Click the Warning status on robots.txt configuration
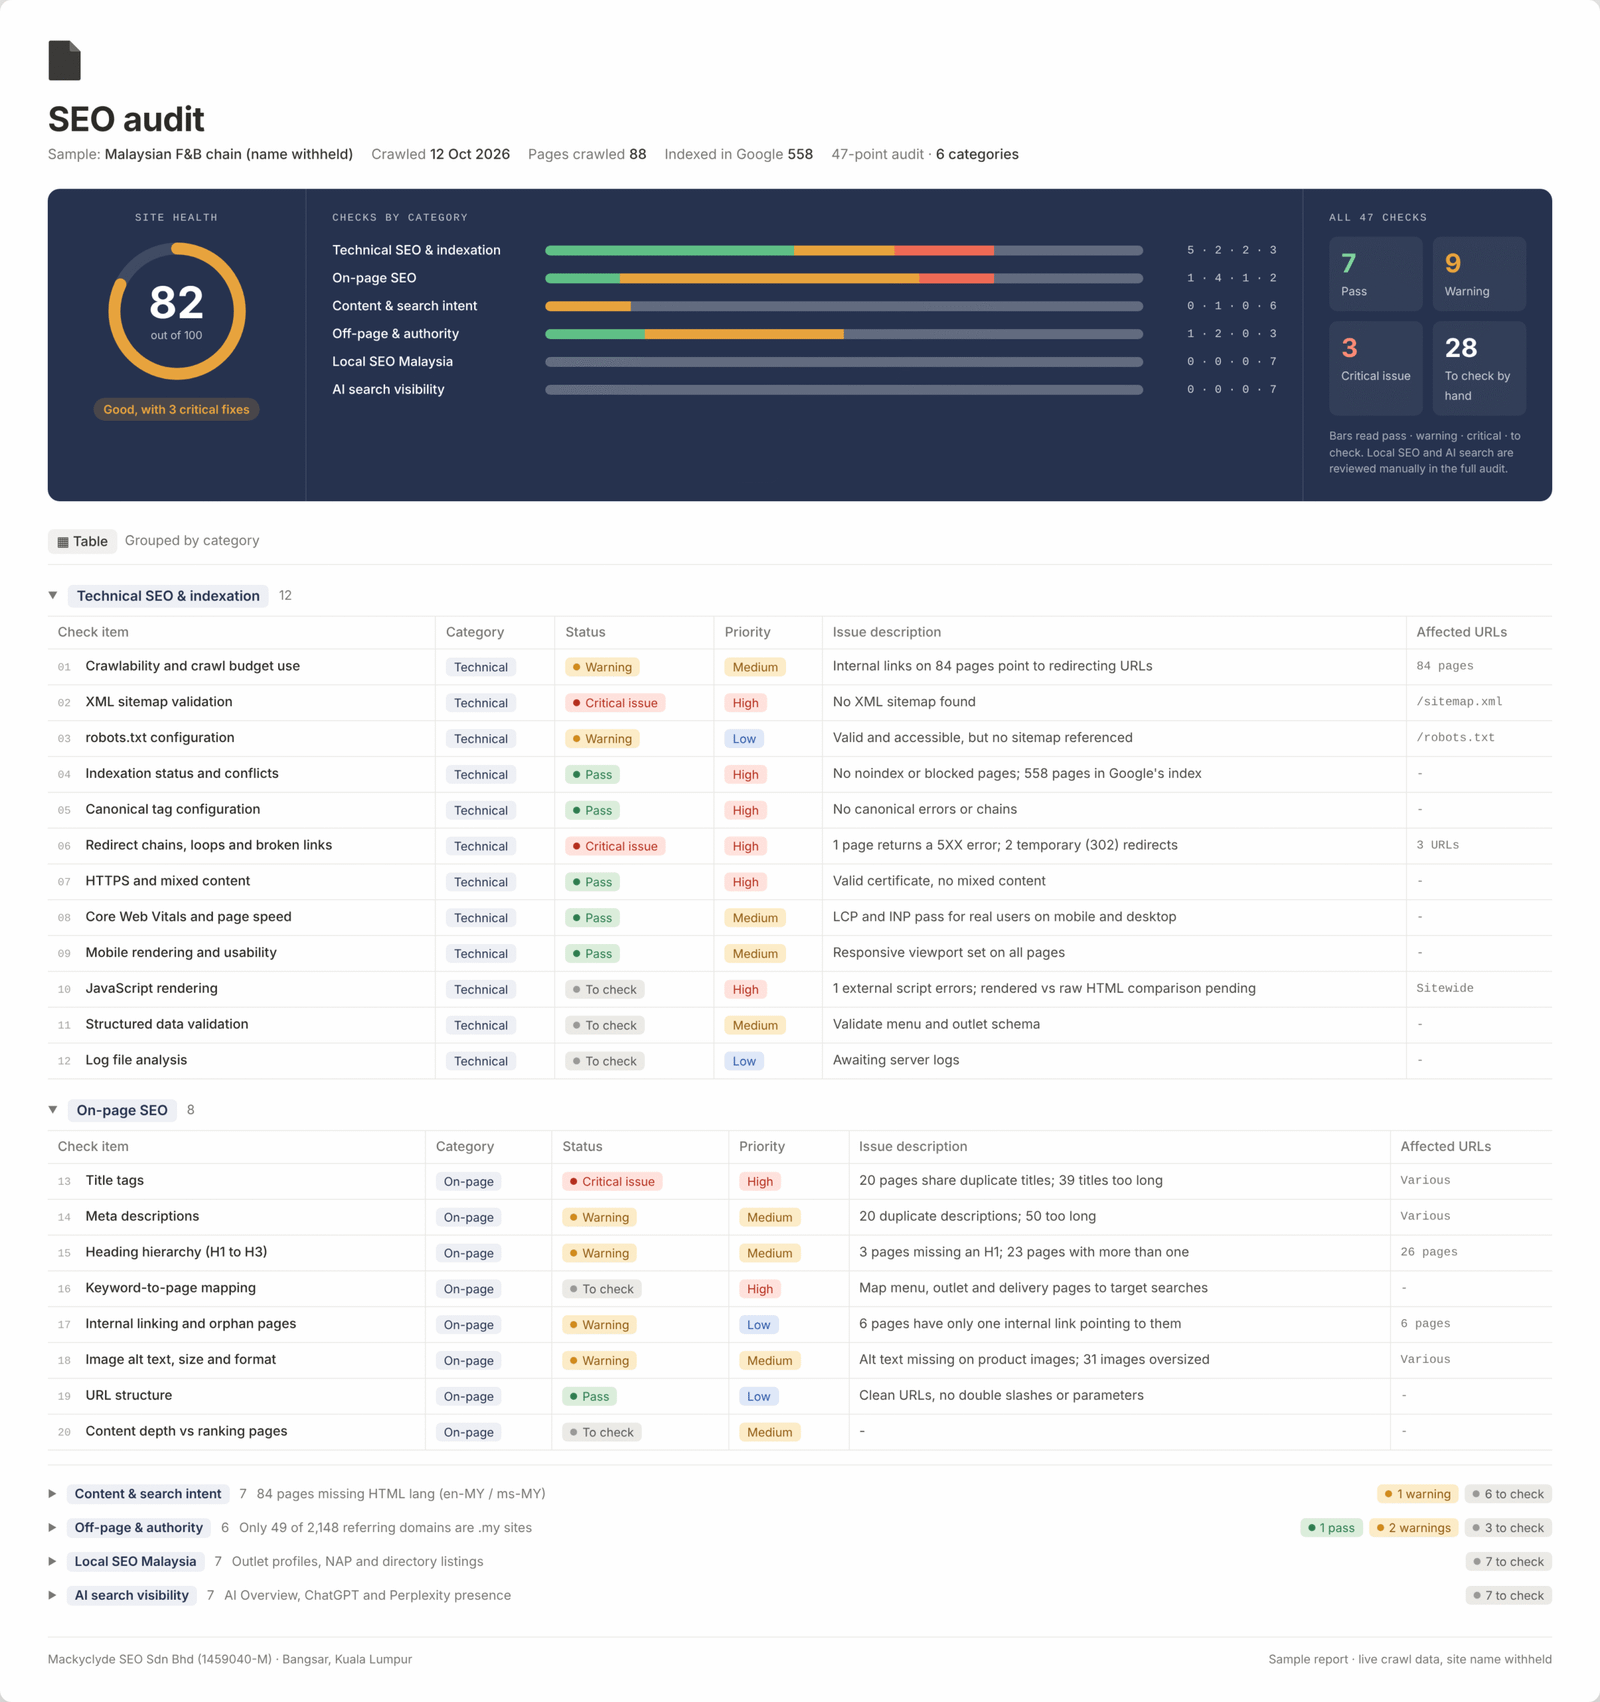This screenshot has width=1600, height=1702. click(602, 739)
